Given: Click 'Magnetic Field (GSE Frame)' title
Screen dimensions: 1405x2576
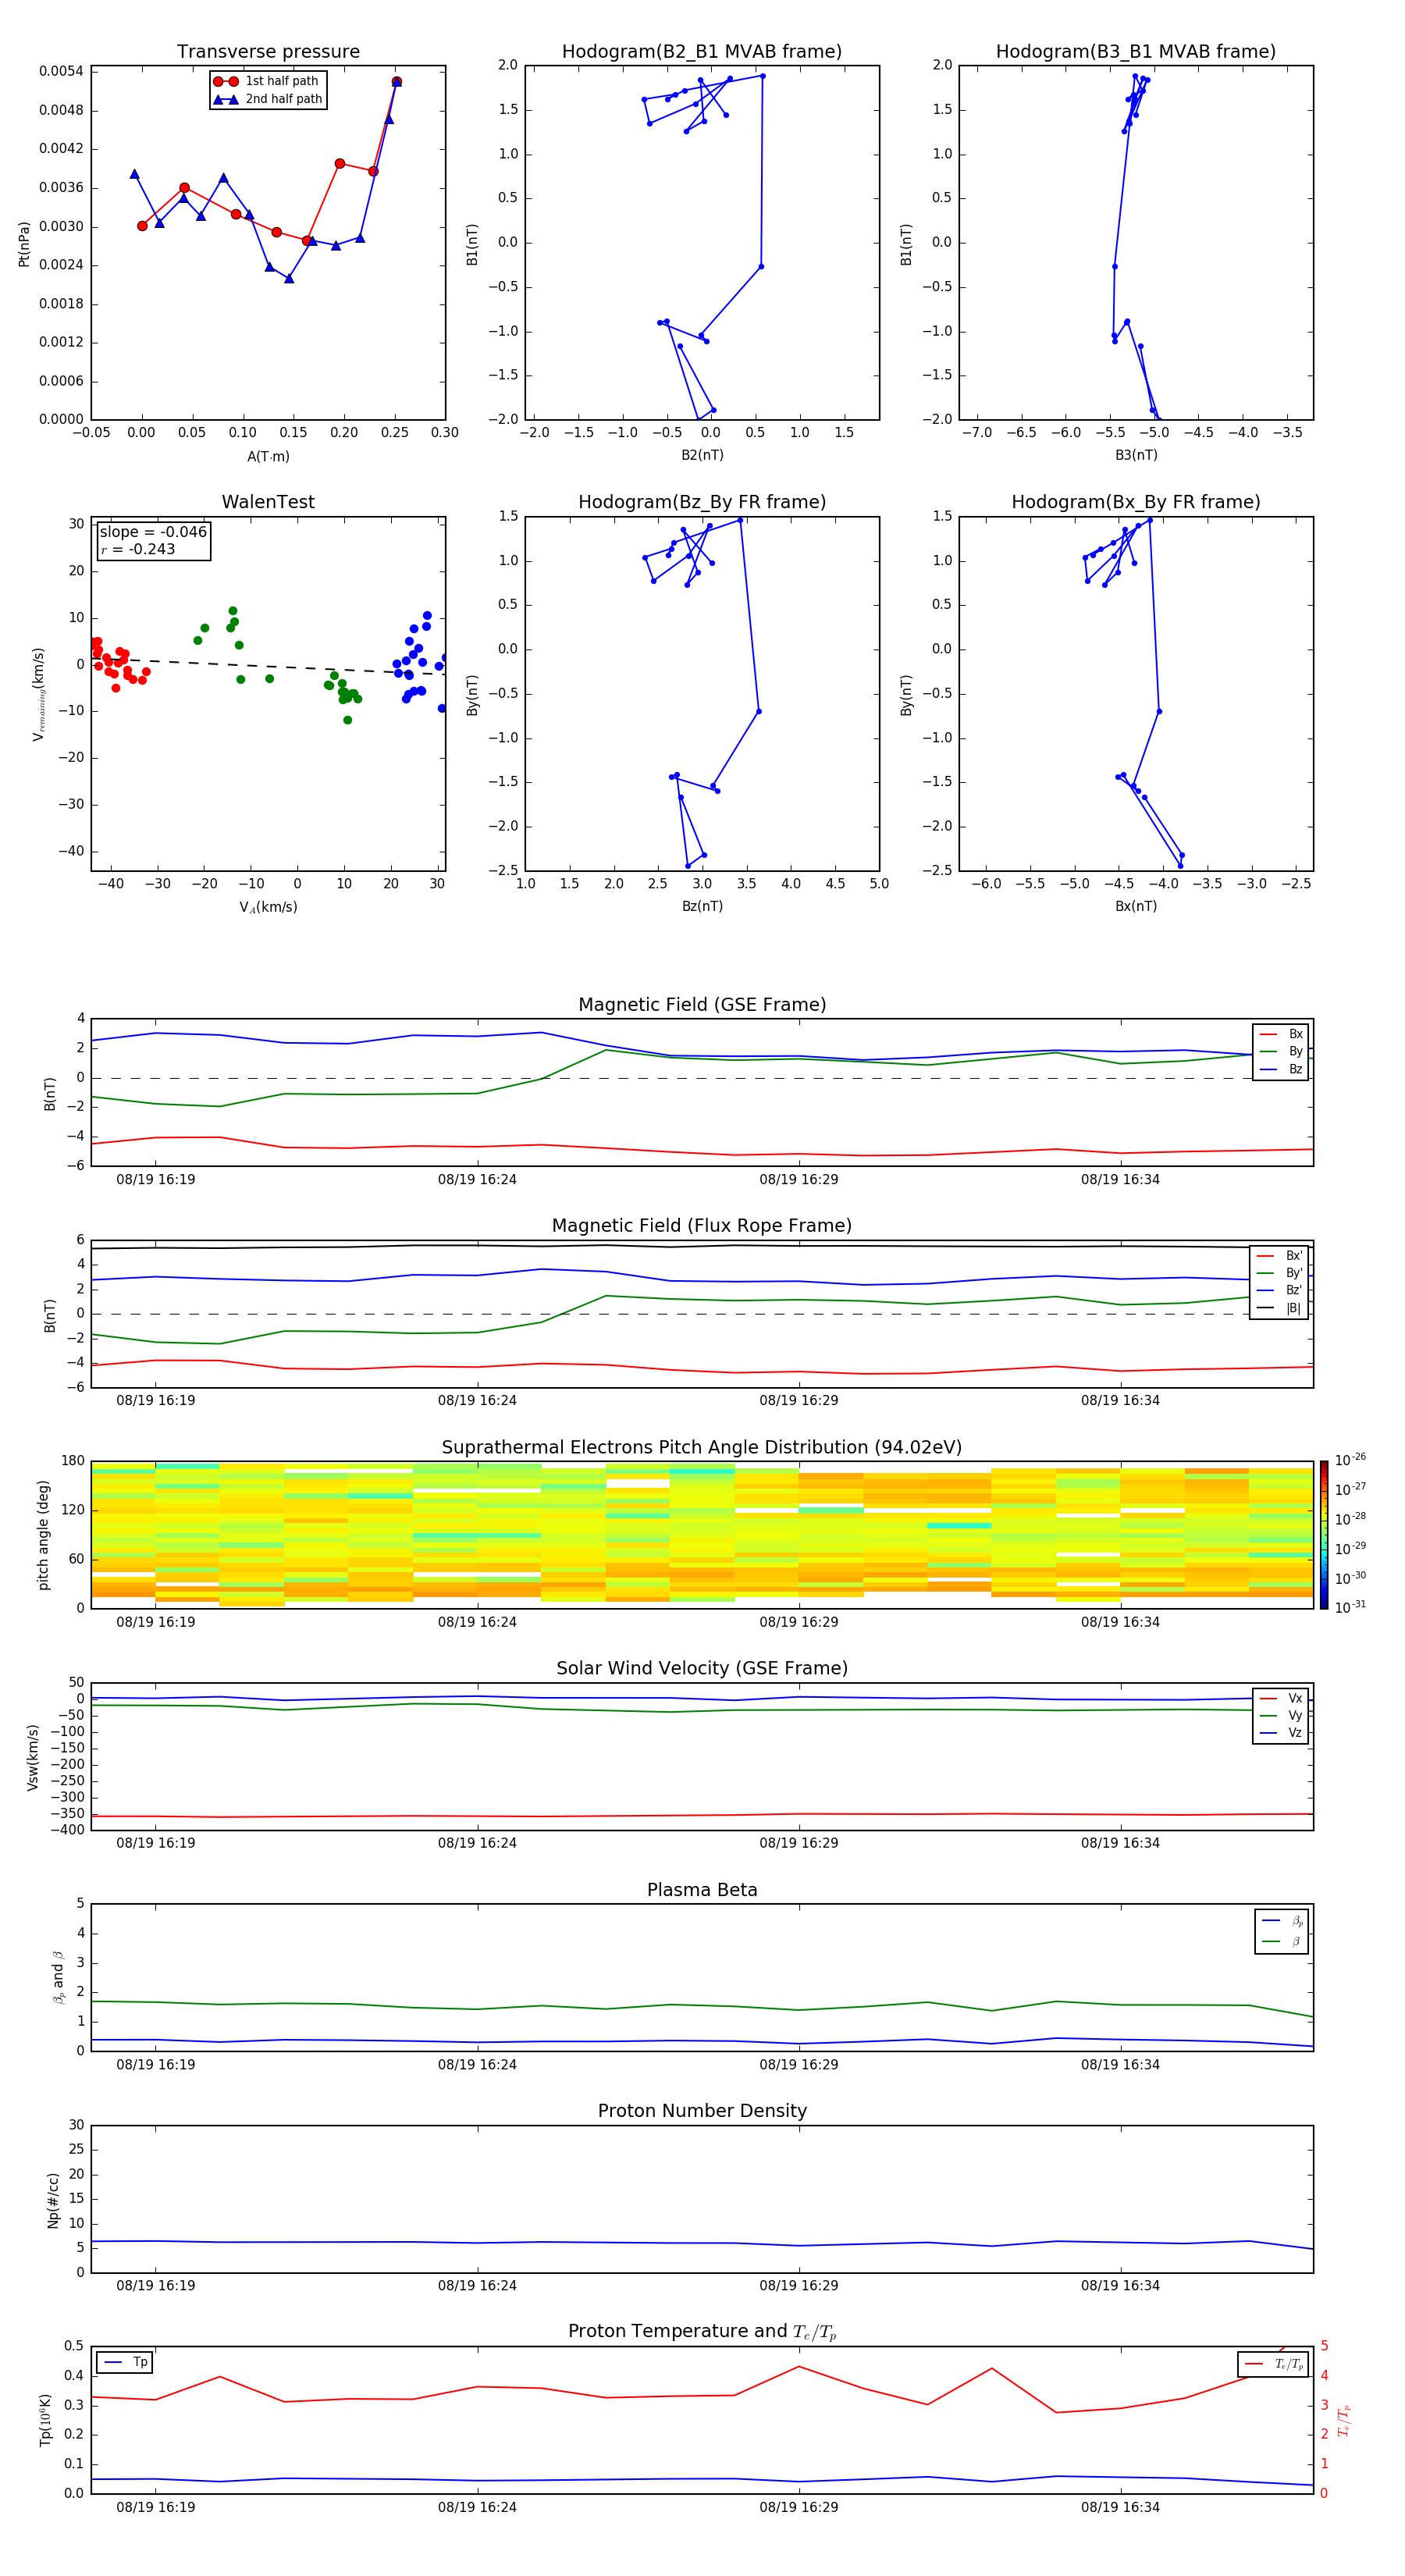Looking at the screenshot, I should pyautogui.click(x=702, y=1005).
